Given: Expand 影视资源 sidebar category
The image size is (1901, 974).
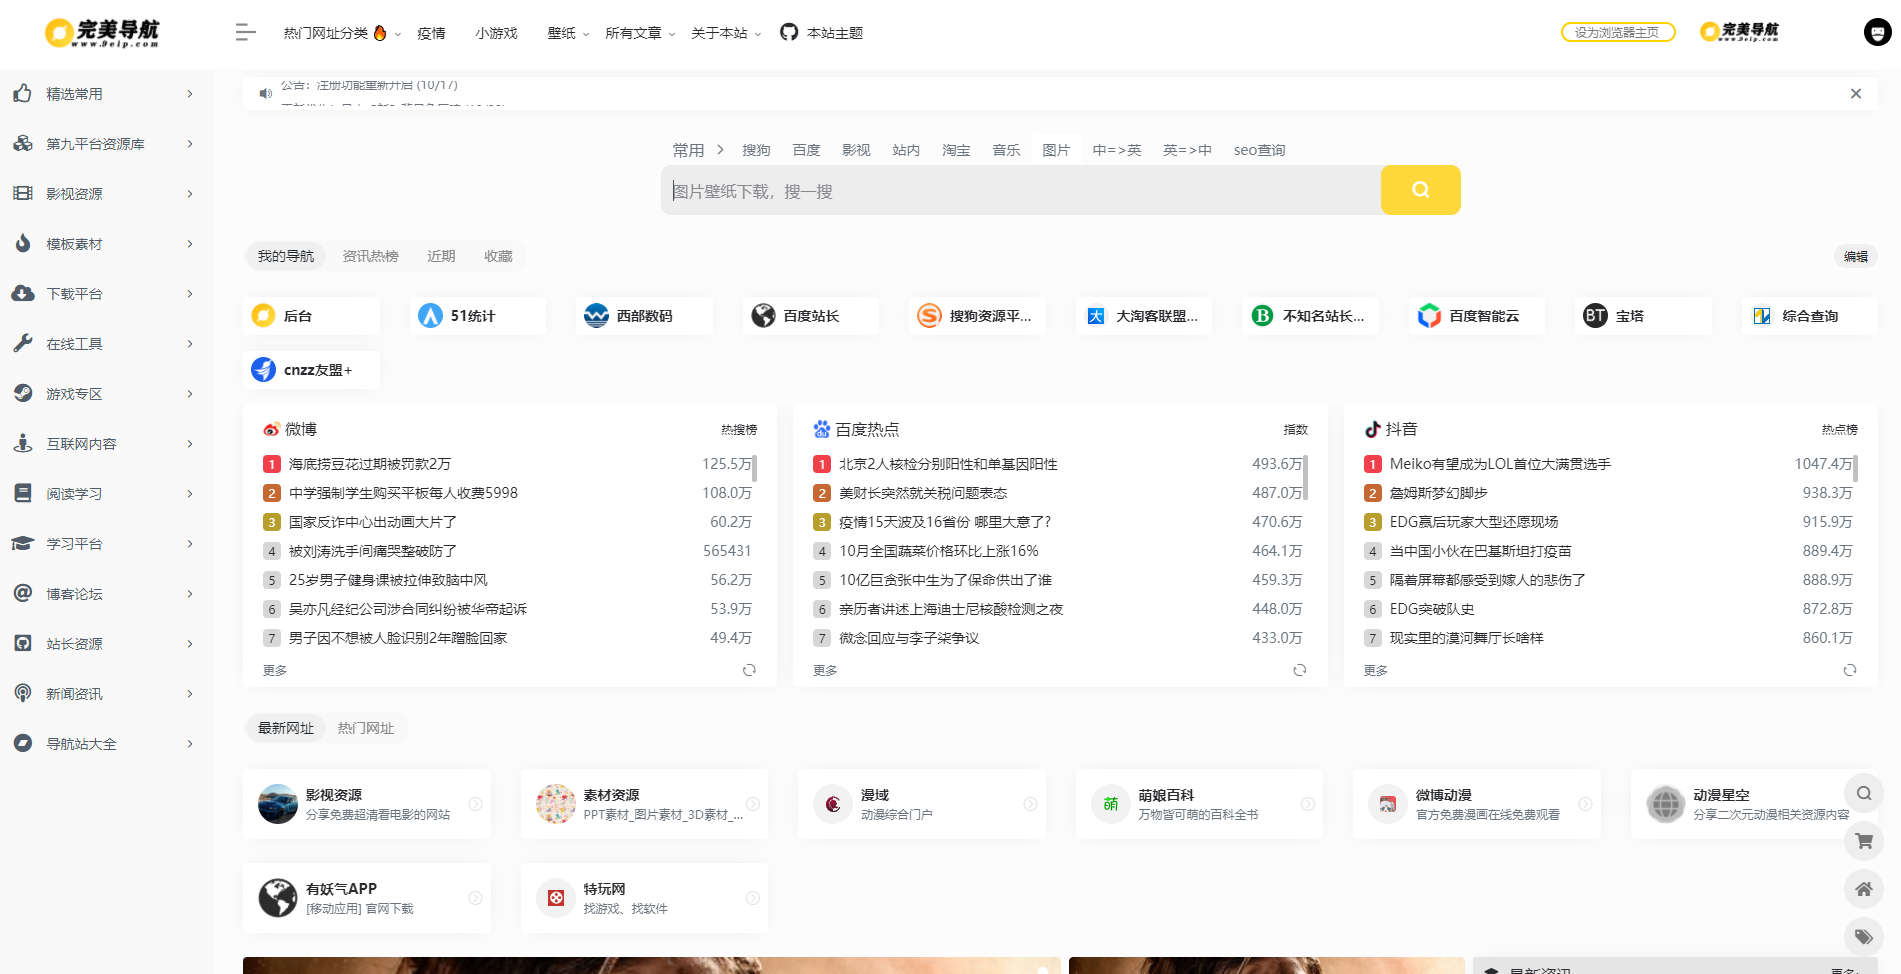Looking at the screenshot, I should [x=104, y=194].
